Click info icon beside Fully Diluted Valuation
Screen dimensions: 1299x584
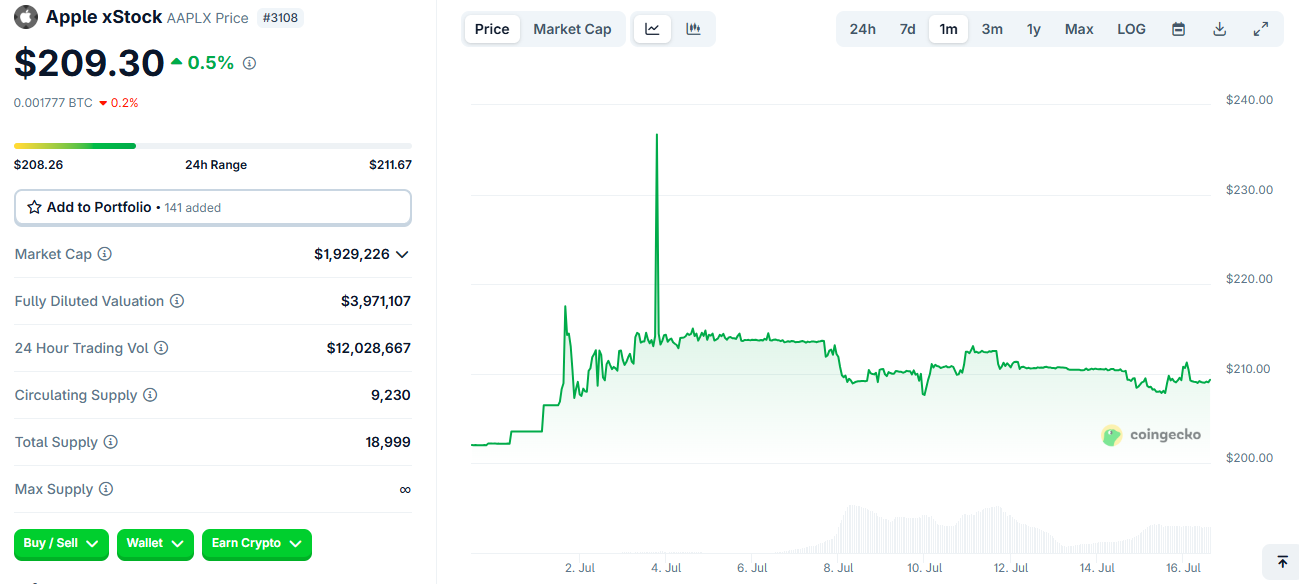tap(177, 301)
